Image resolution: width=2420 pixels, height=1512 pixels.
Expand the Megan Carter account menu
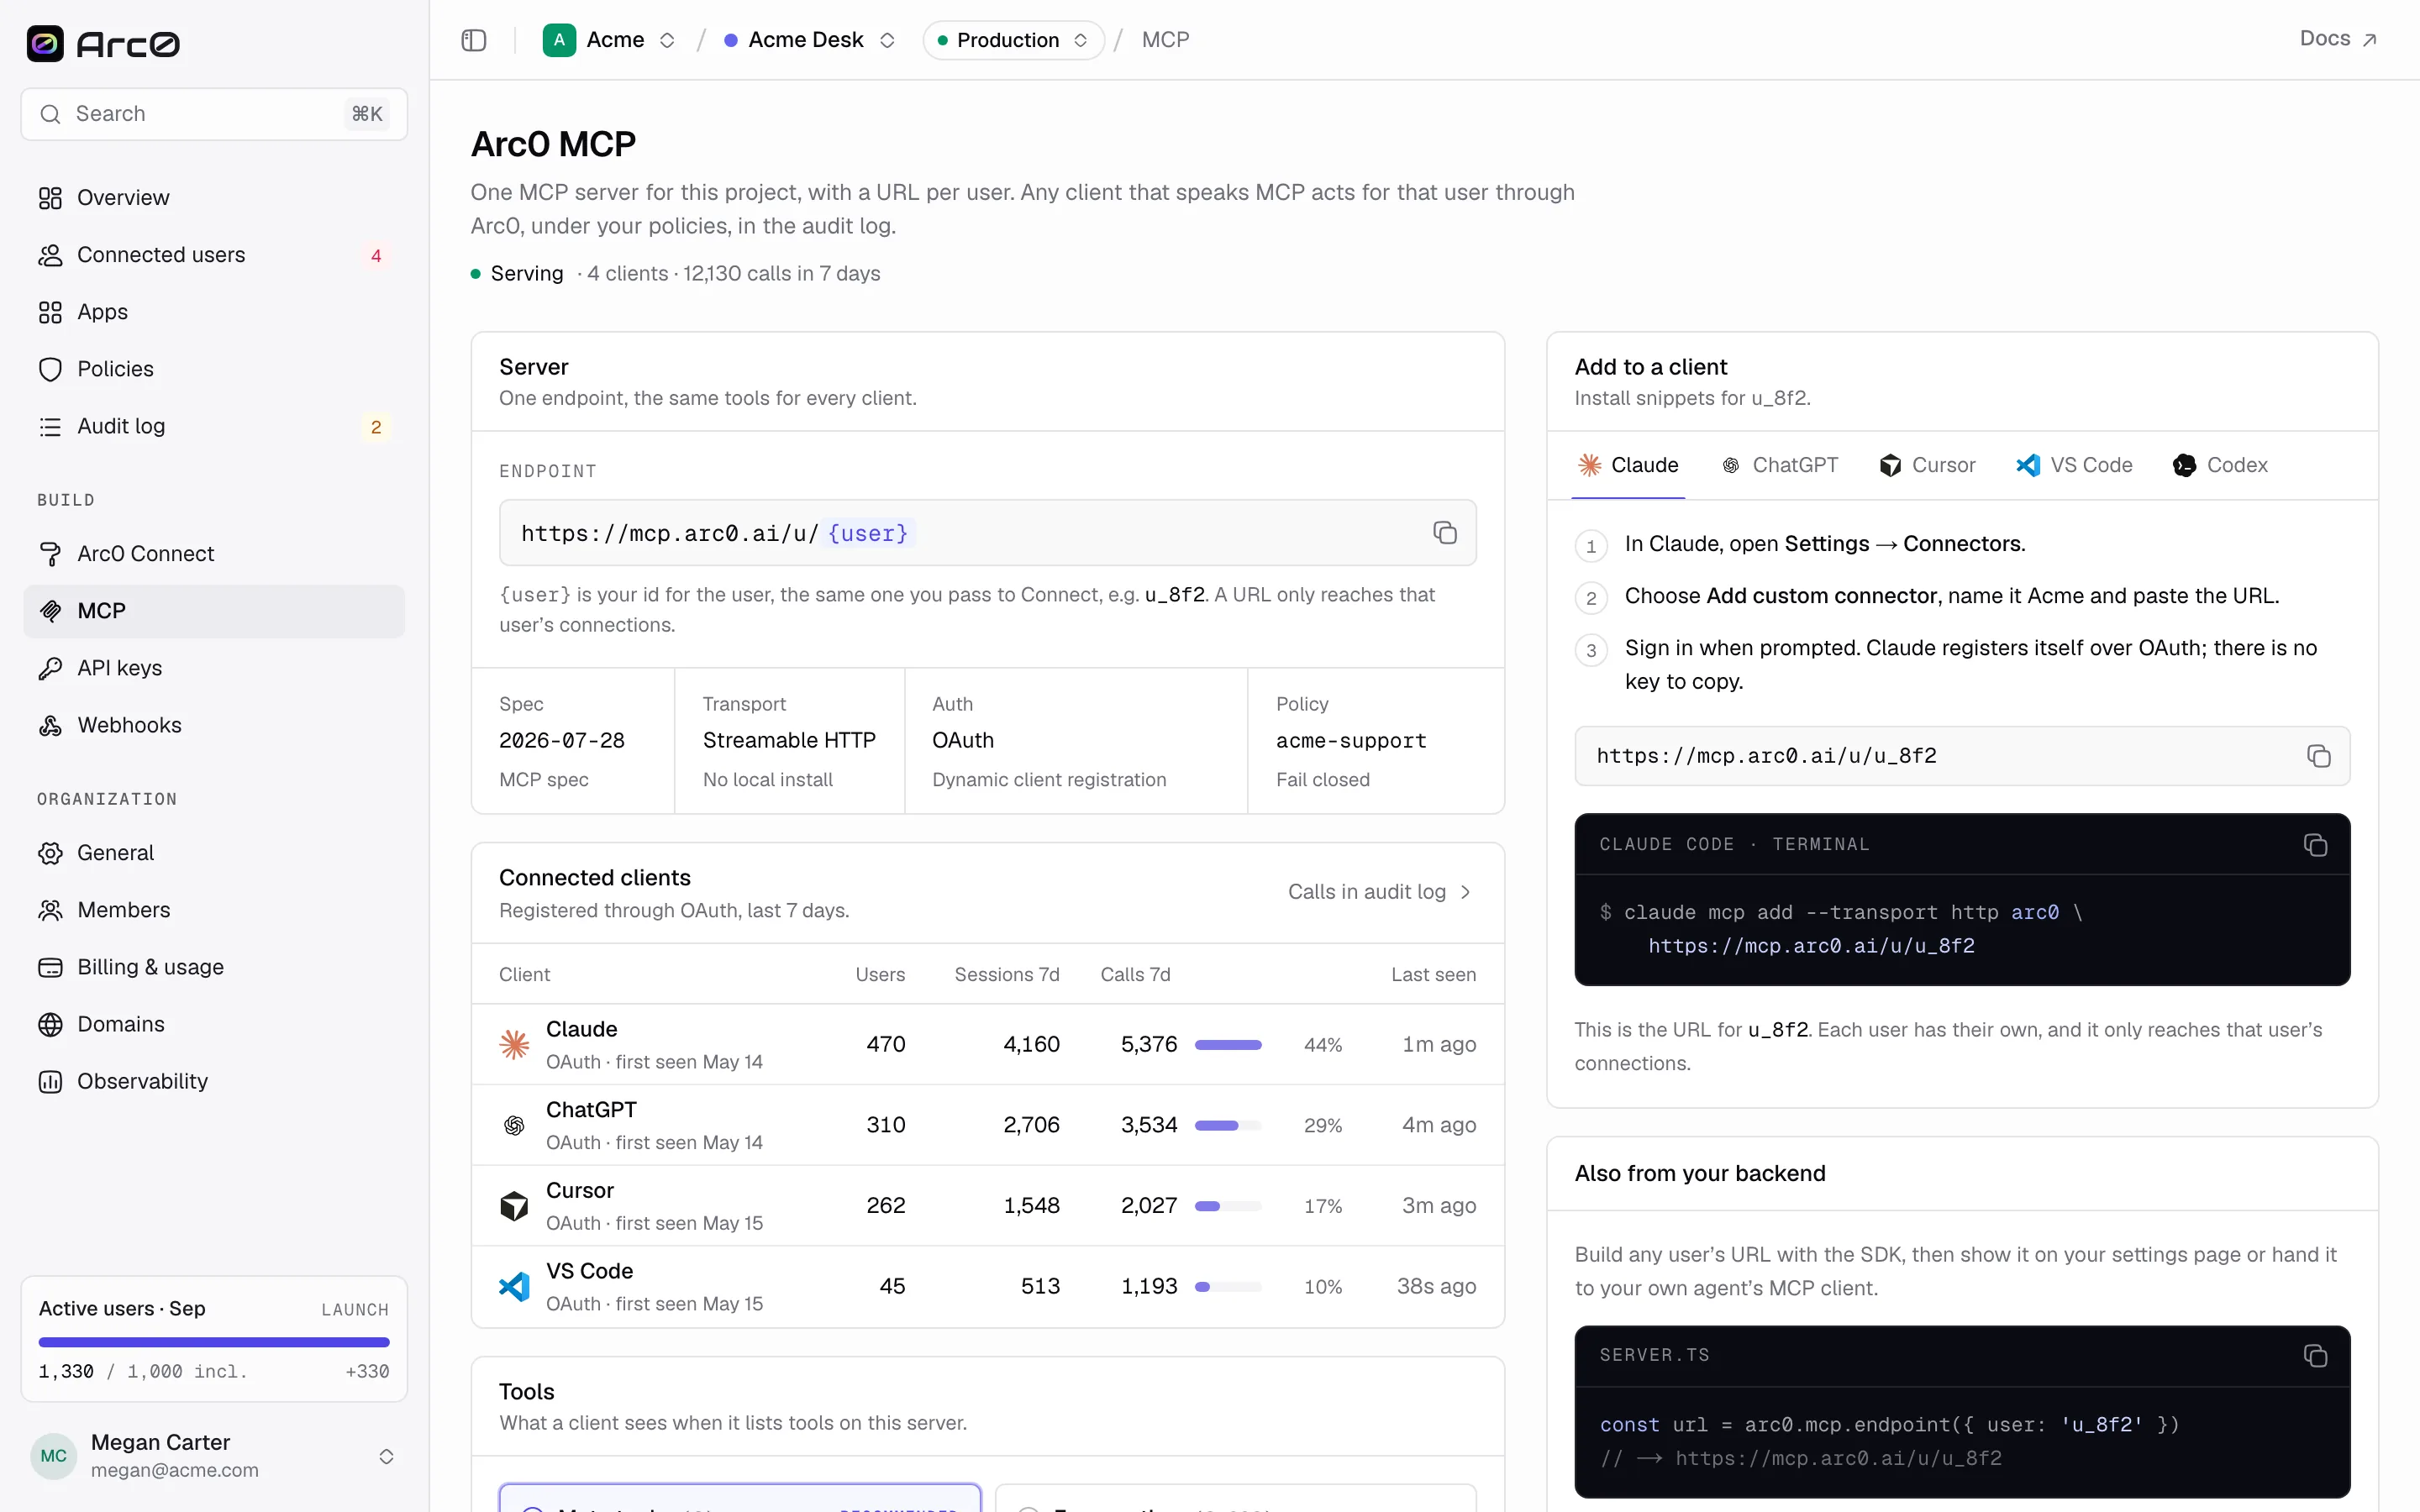(x=386, y=1456)
